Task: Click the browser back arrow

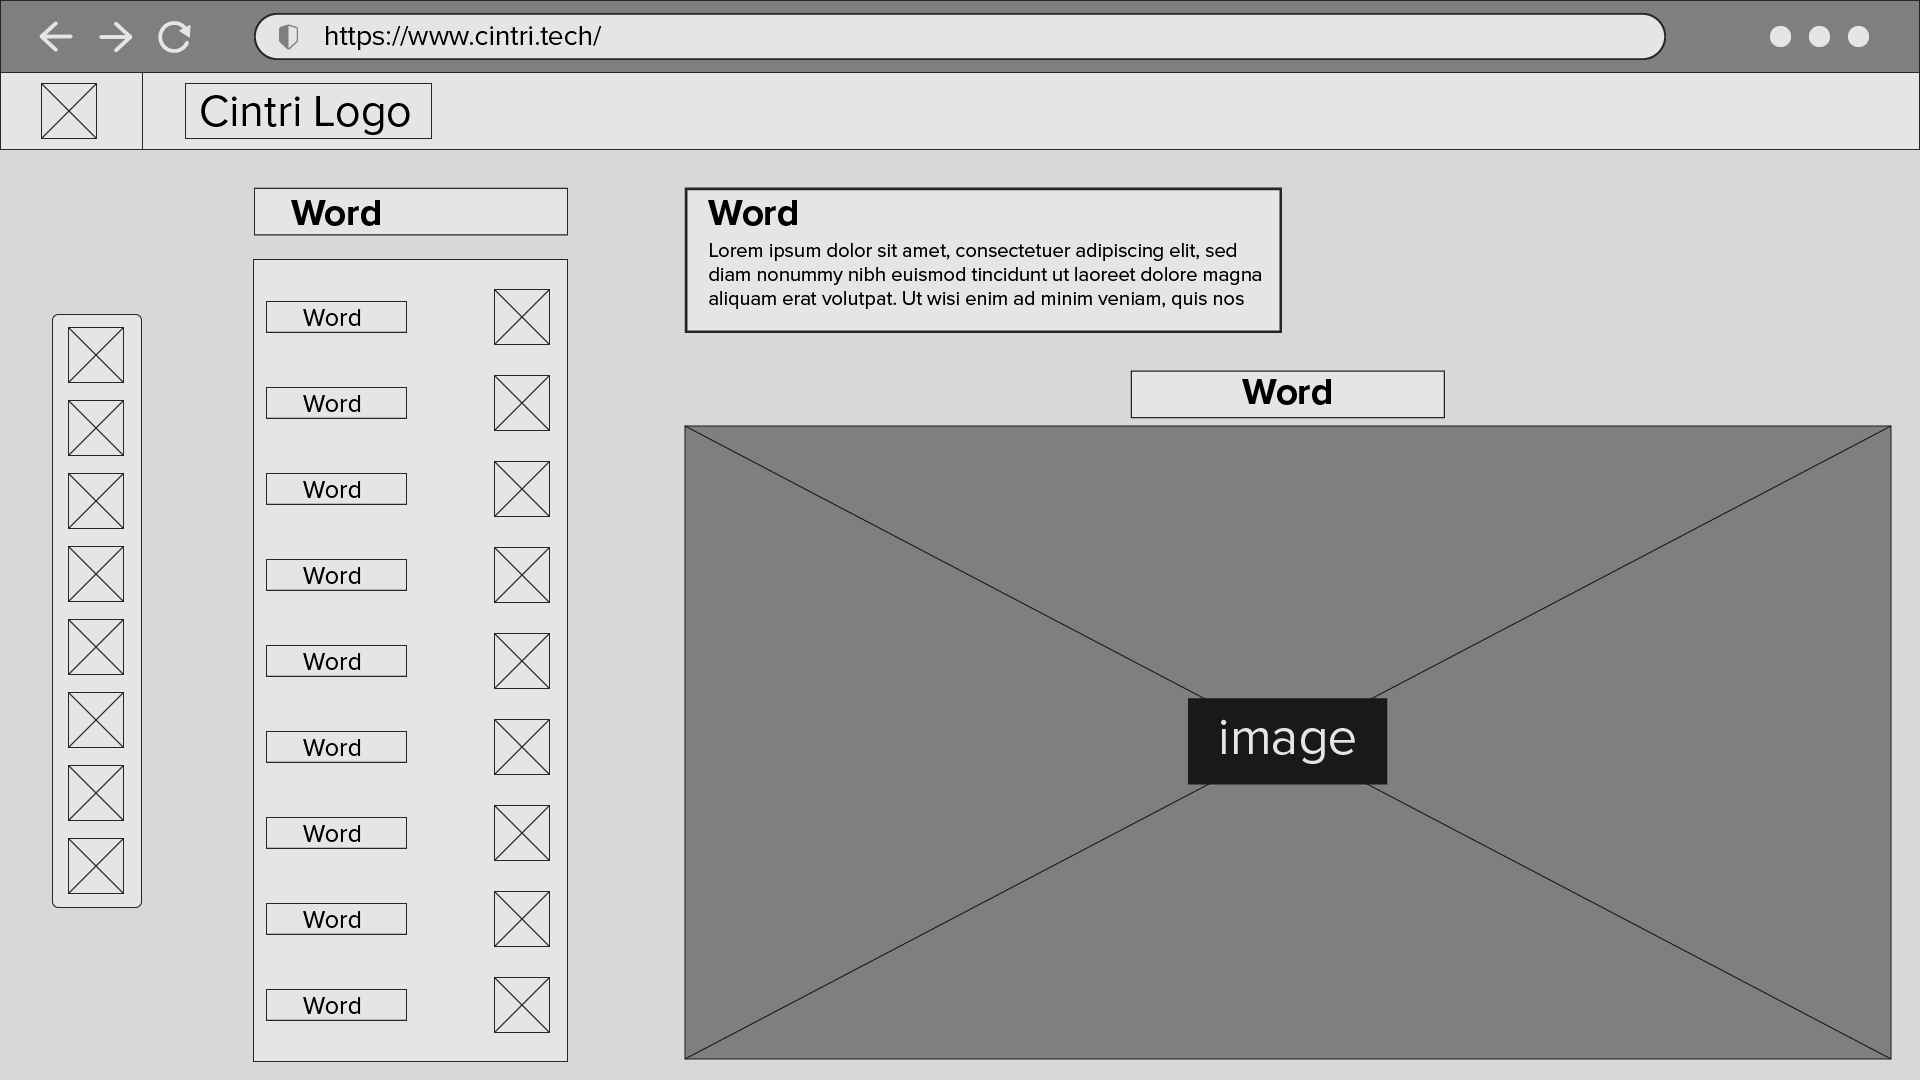Action: point(56,37)
